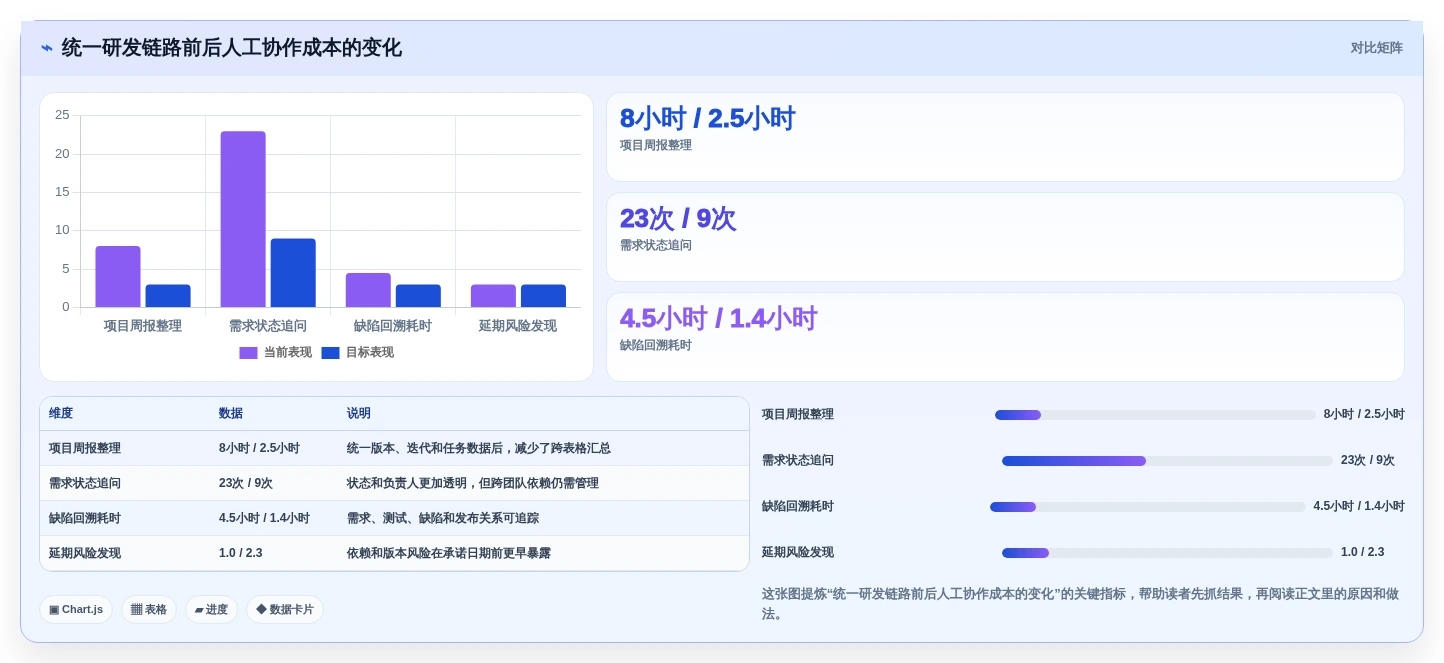Click the 缺陷回溯耗时 progress bar
This screenshot has width=1444, height=663.
coord(1148,507)
